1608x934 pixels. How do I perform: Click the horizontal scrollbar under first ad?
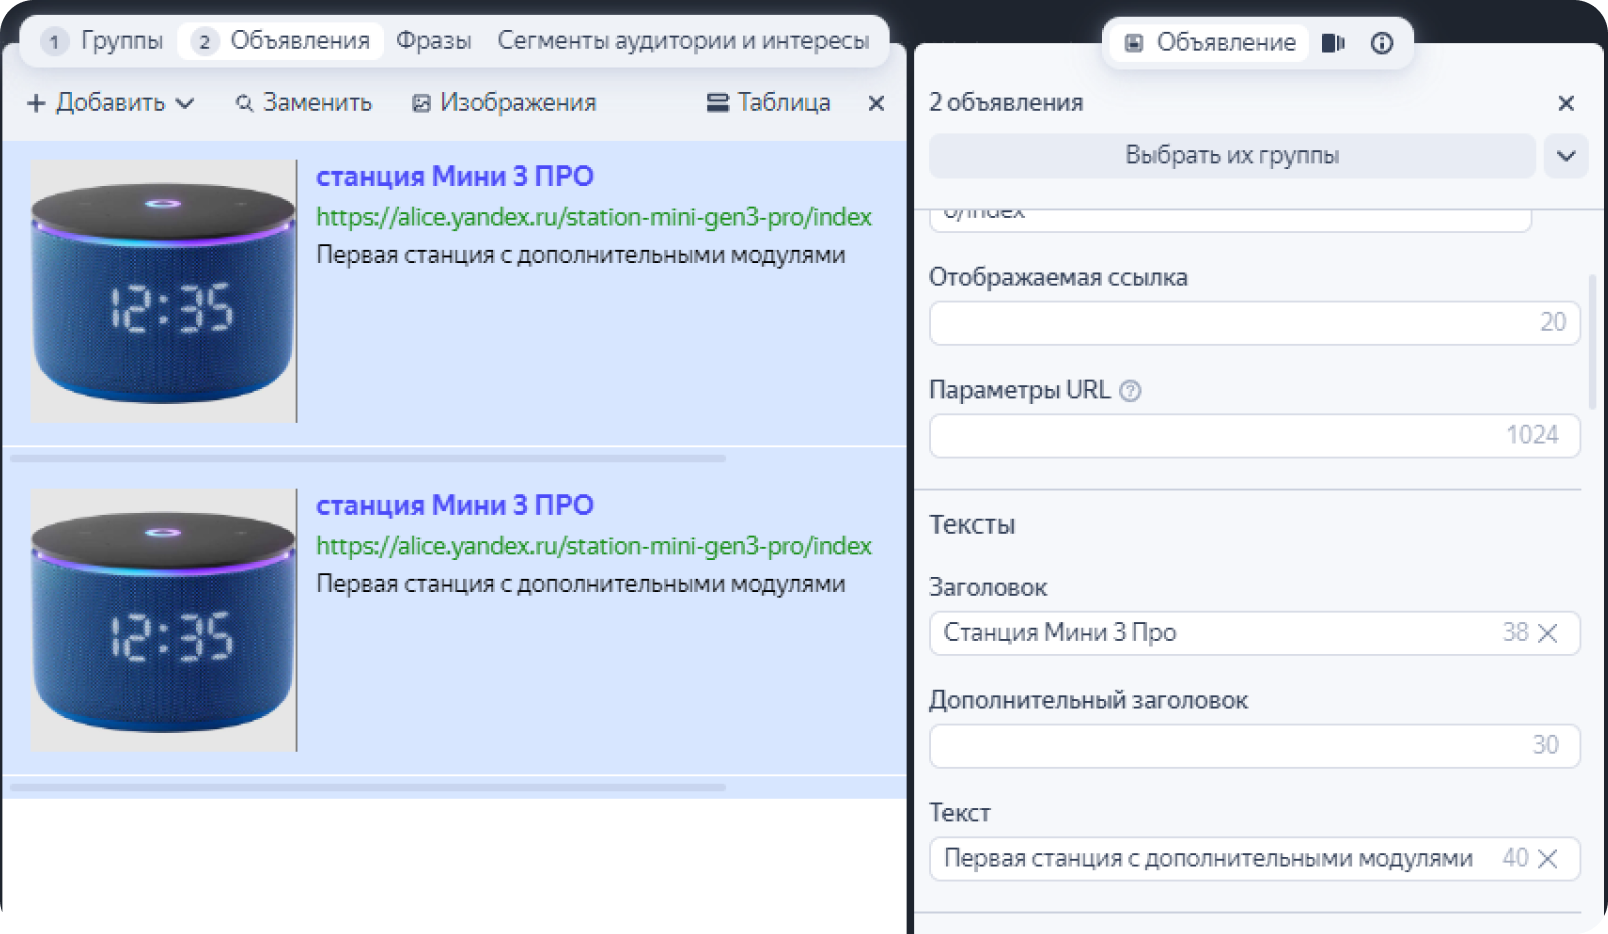pos(368,458)
